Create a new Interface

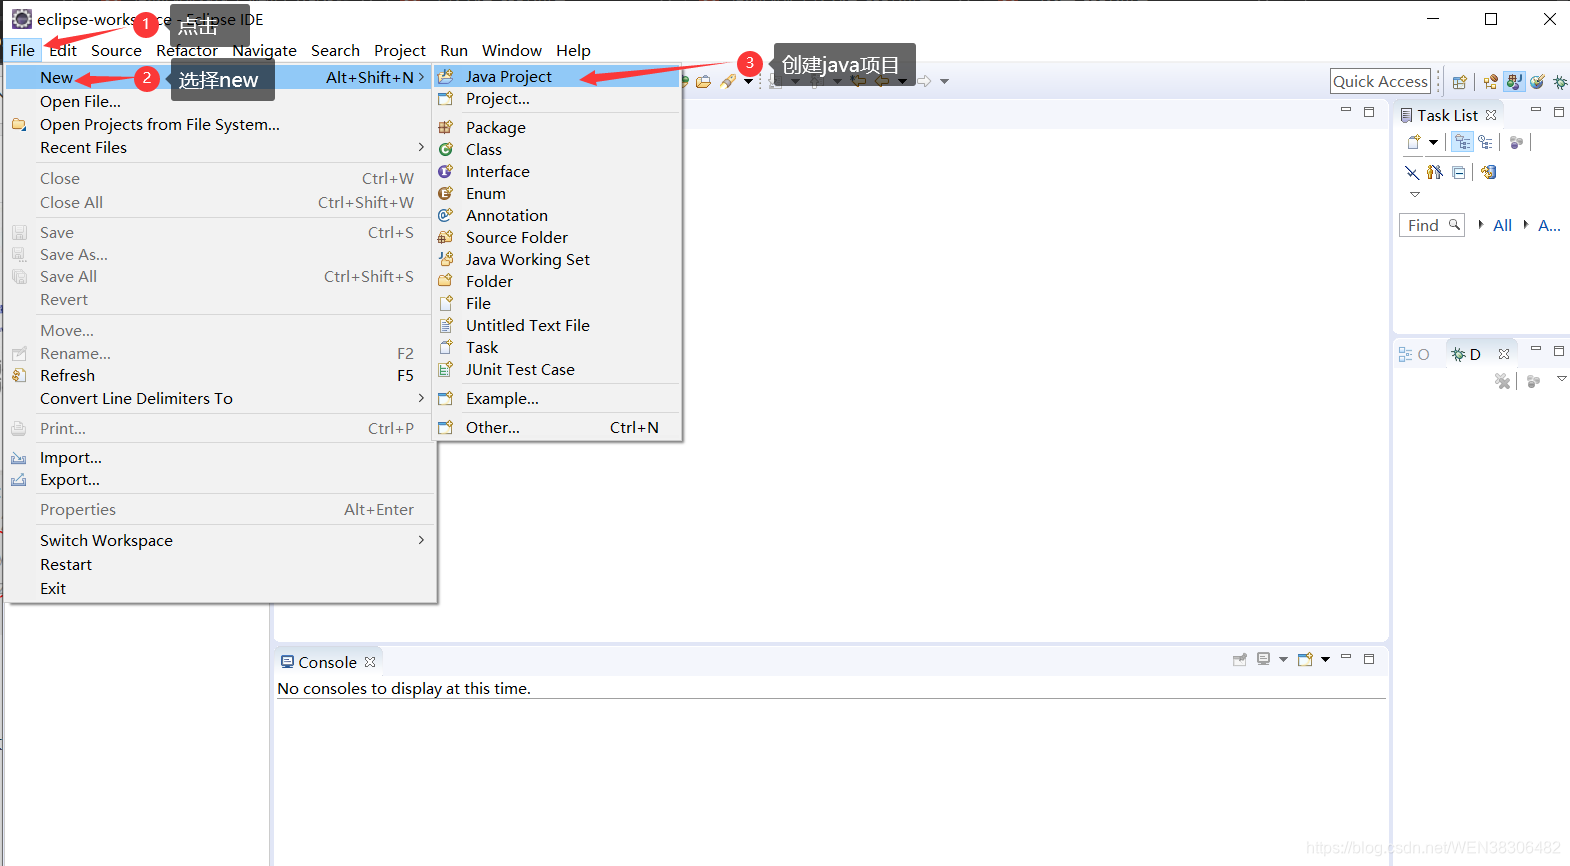[x=557, y=171]
